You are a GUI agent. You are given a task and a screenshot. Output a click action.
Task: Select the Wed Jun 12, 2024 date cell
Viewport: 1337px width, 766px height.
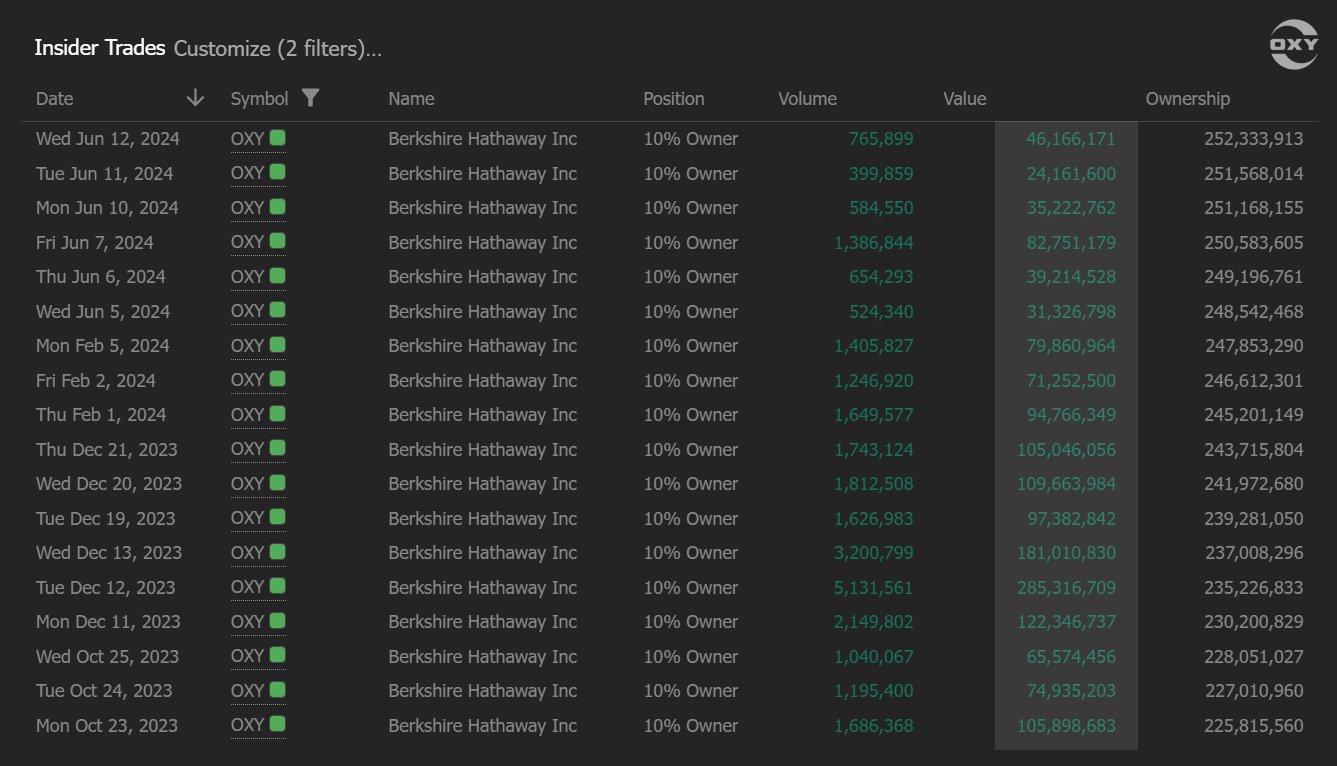tap(108, 139)
